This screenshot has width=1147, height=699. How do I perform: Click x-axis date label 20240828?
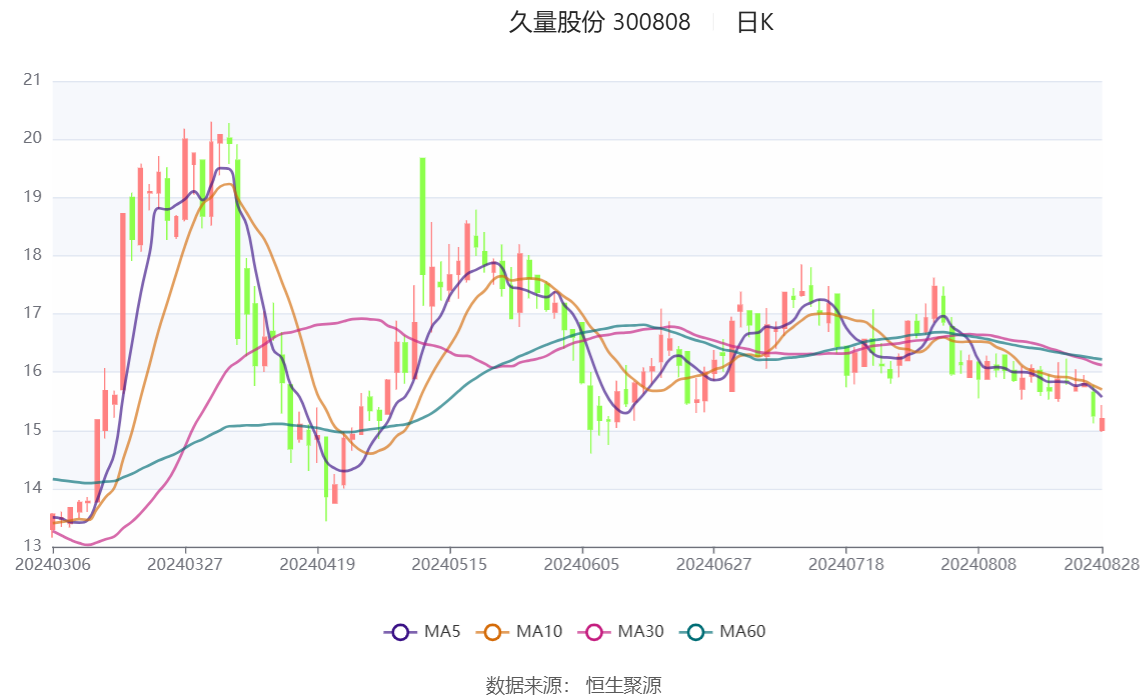pos(1102,565)
